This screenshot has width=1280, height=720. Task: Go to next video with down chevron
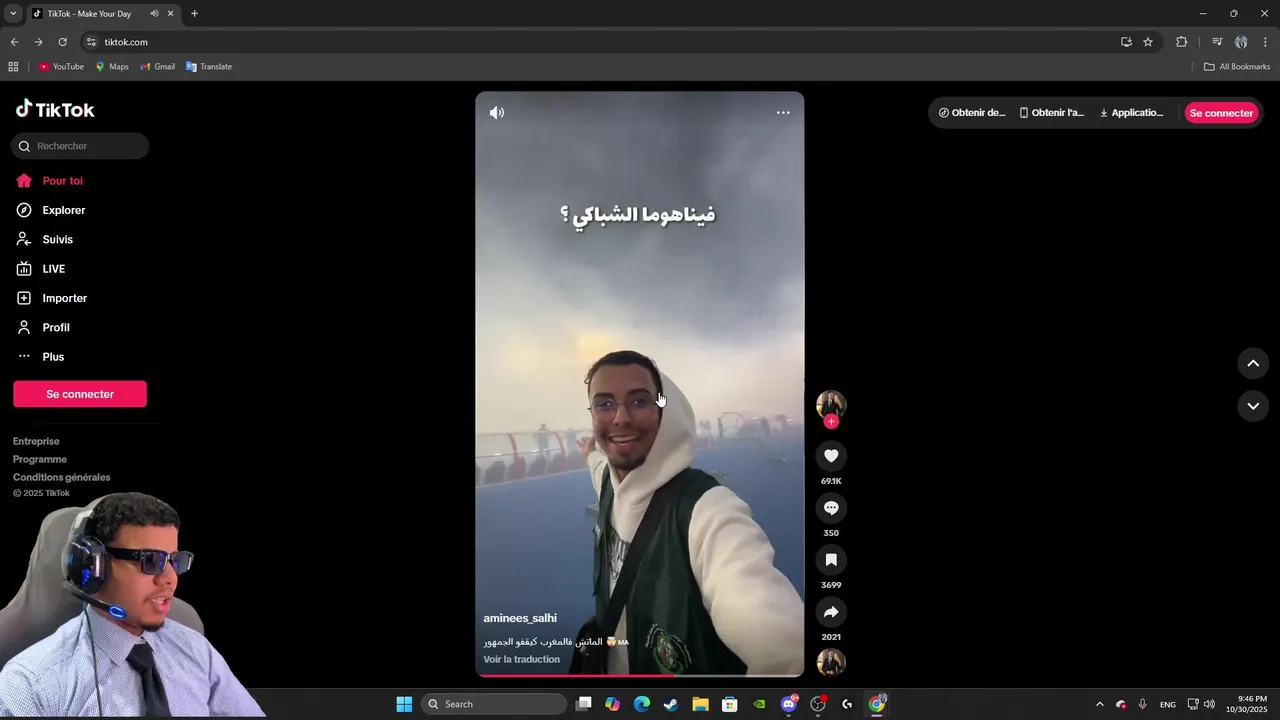point(1253,406)
